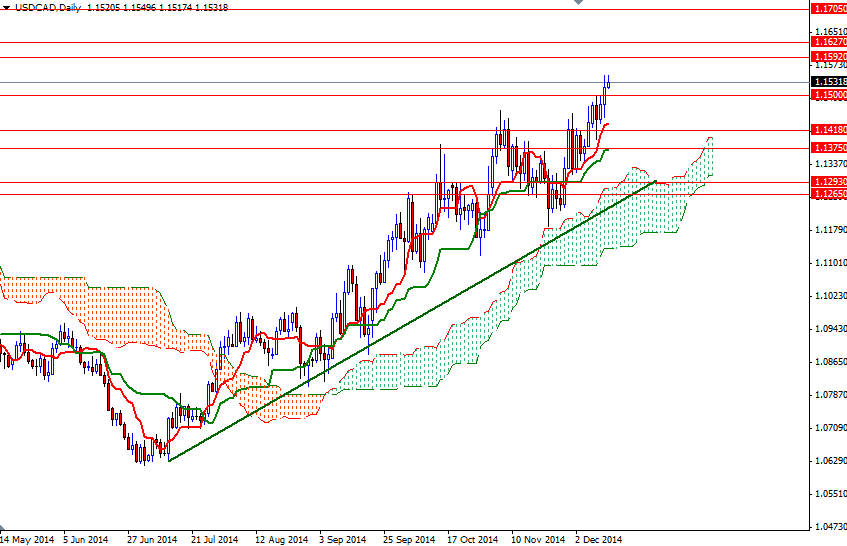Select the 1.14180 red price label

click(829, 130)
